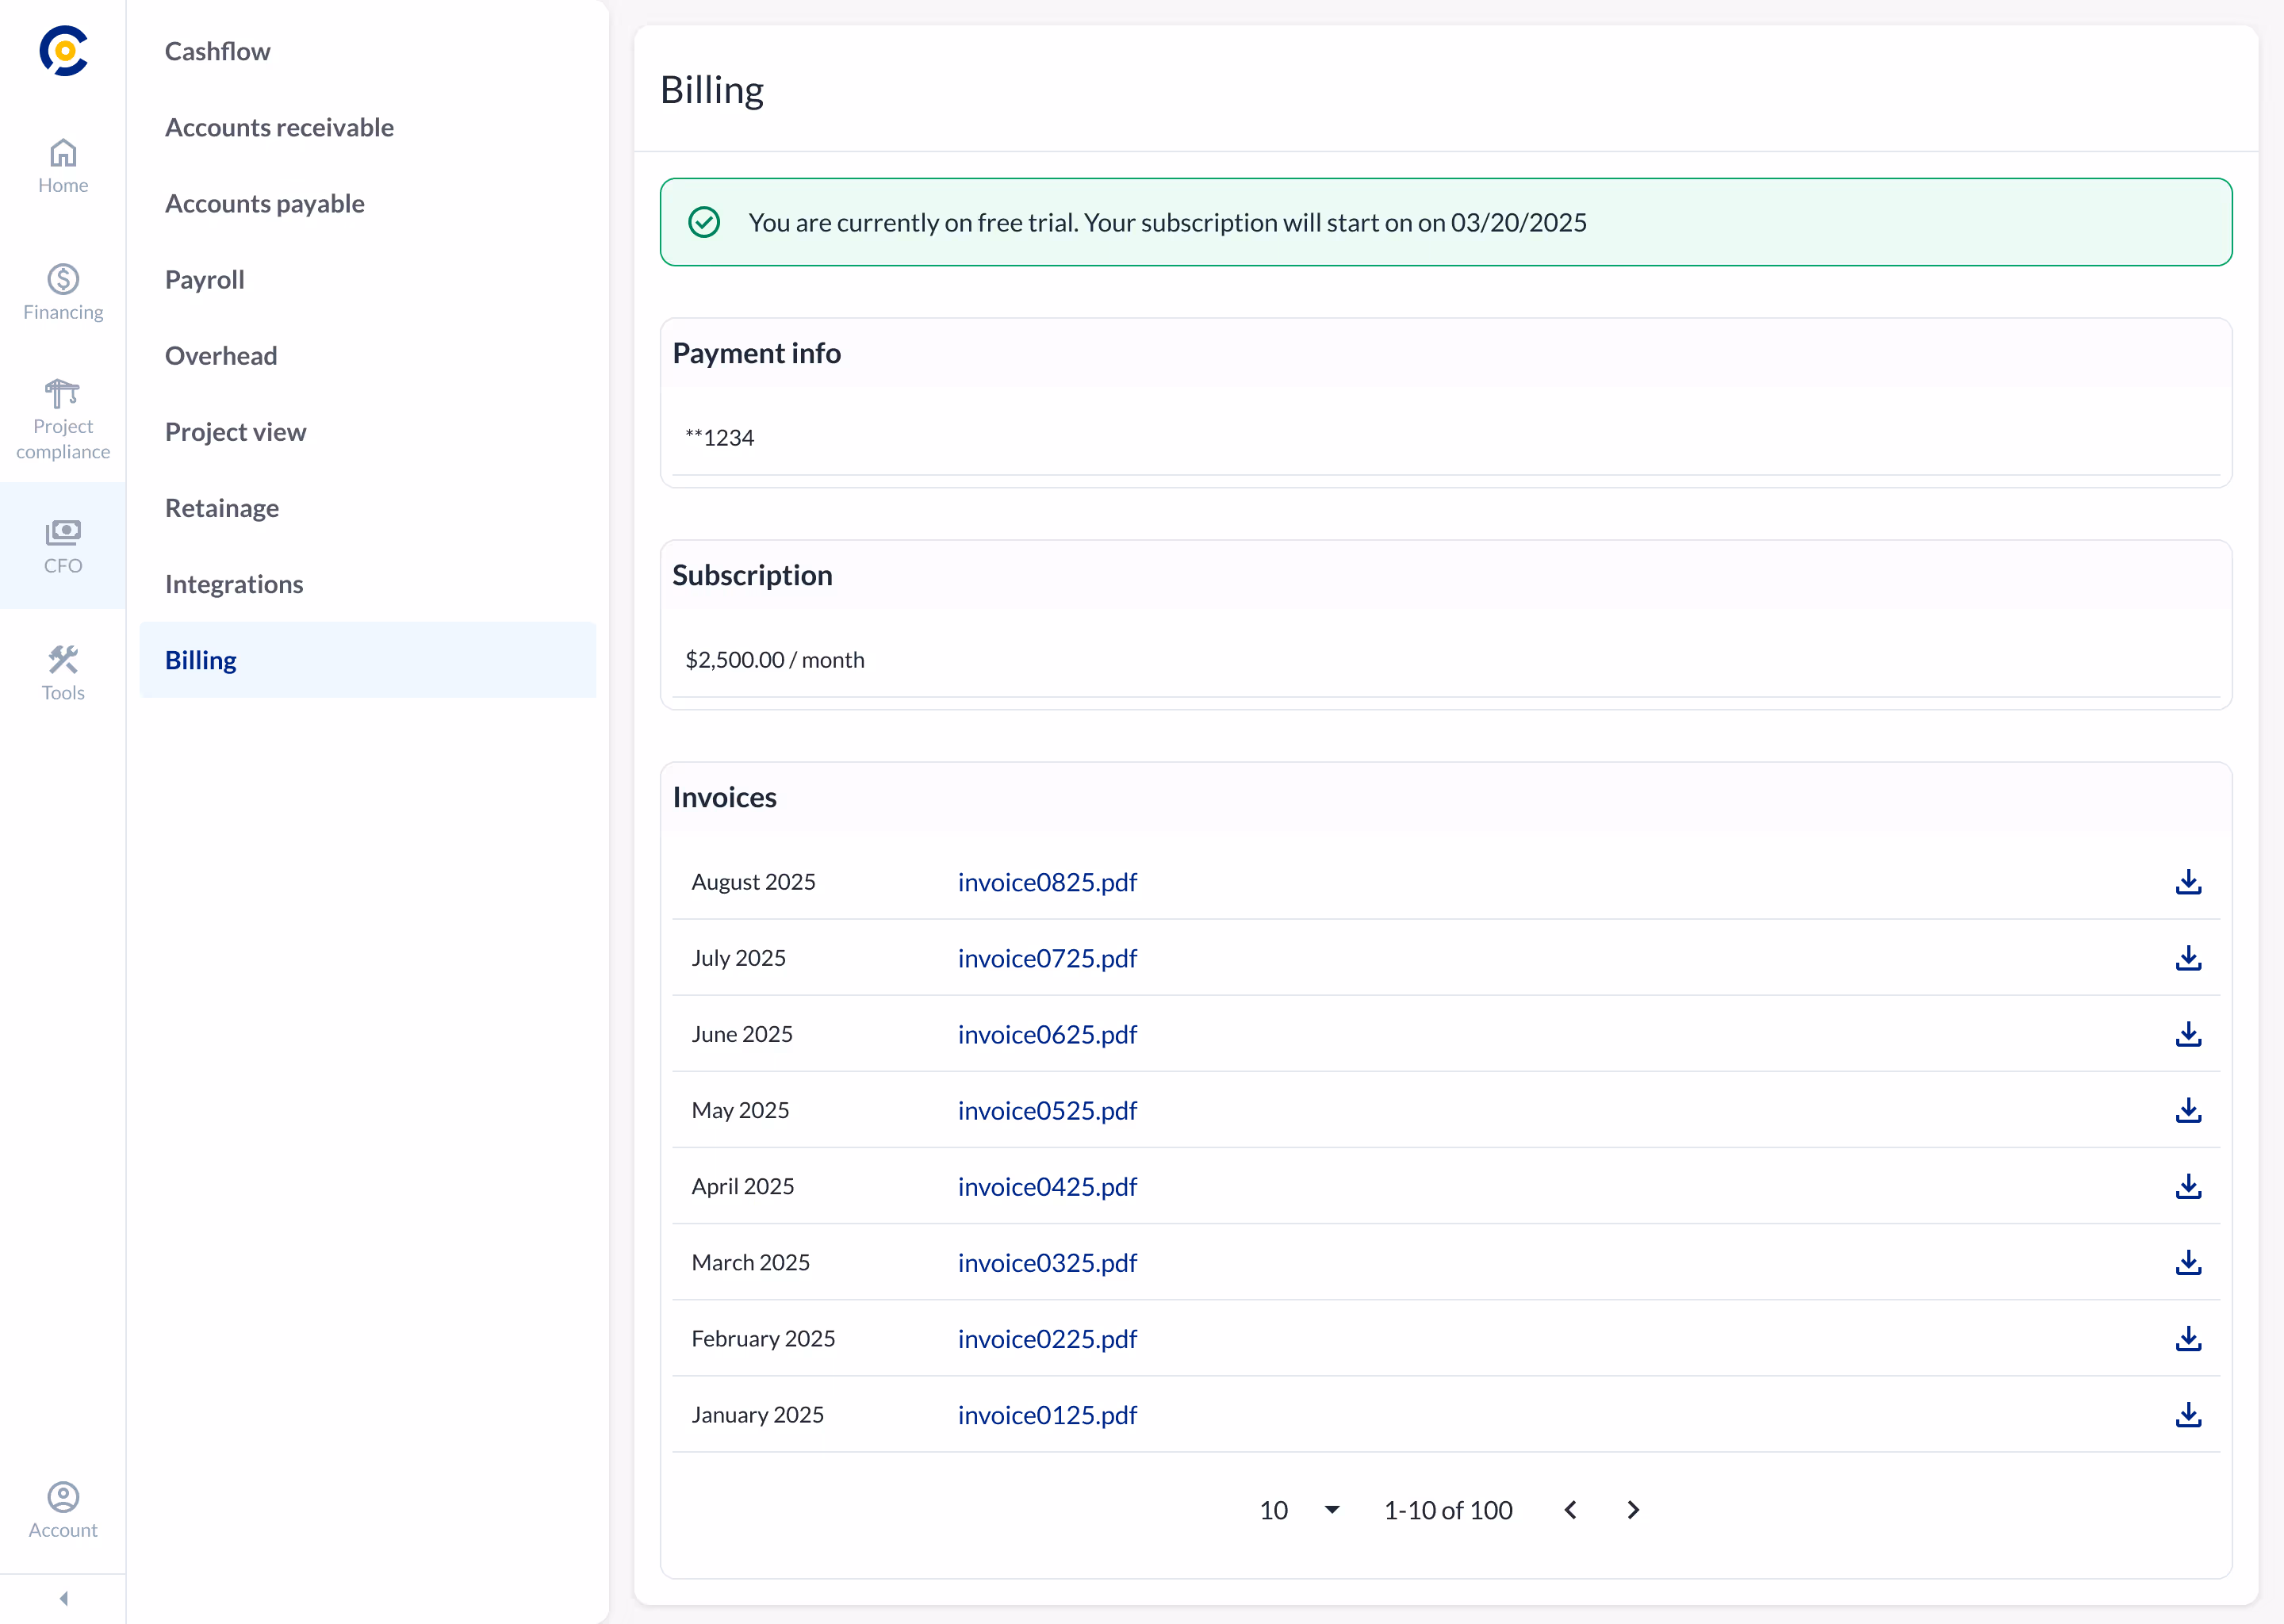The image size is (2284, 1624).
Task: Open invoice0225.pdf link
Action: (x=1047, y=1338)
